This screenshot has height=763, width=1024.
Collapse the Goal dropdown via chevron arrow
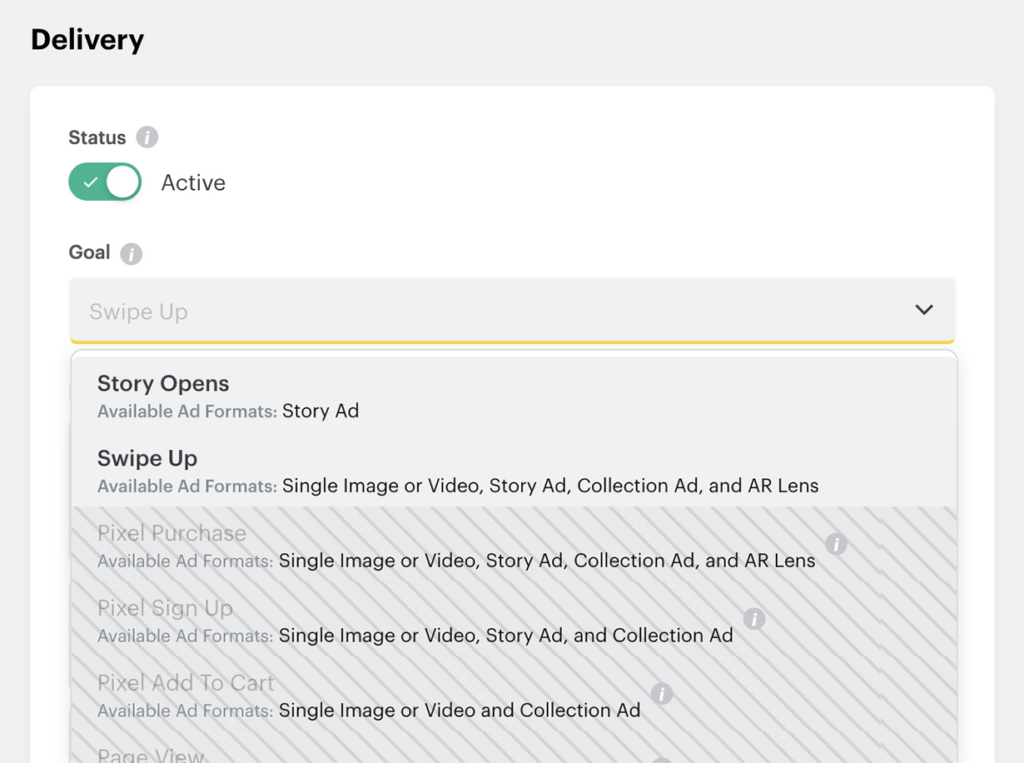pyautogui.click(x=923, y=310)
